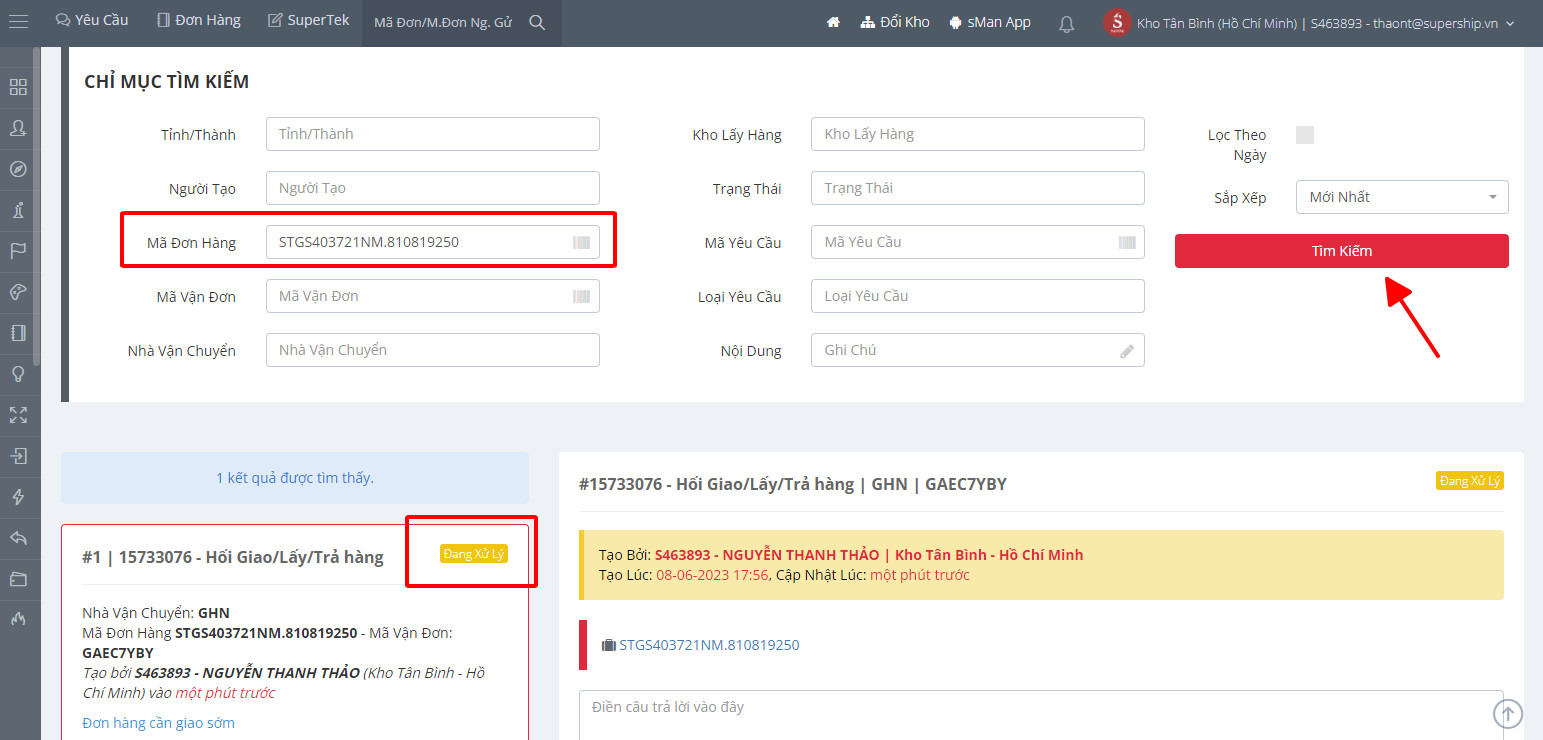Select the chess pawn icon in sidebar
This screenshot has height=740, width=1543.
coord(18,210)
